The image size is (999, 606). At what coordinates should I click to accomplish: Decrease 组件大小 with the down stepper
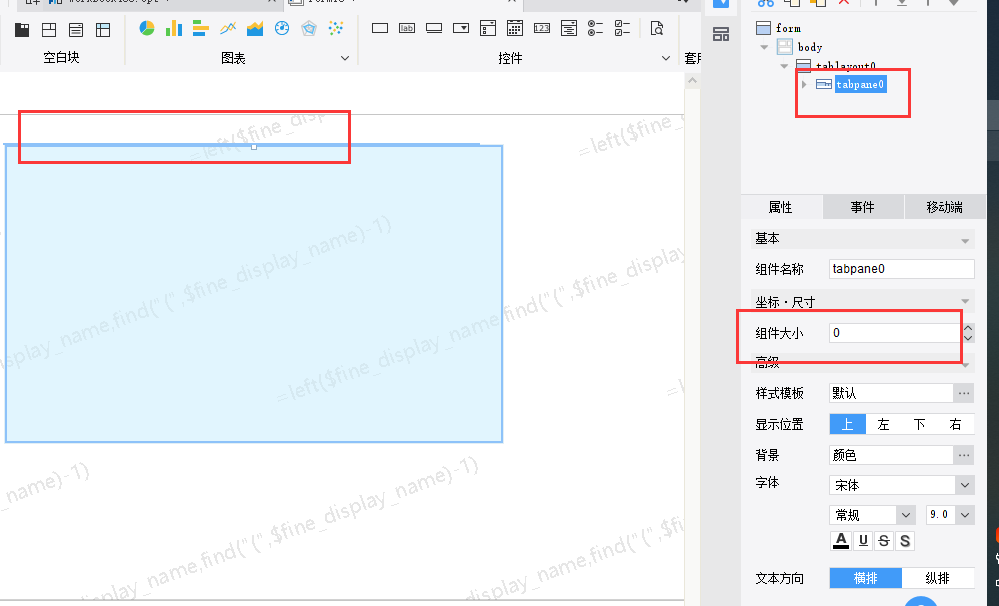pyautogui.click(x=968, y=338)
